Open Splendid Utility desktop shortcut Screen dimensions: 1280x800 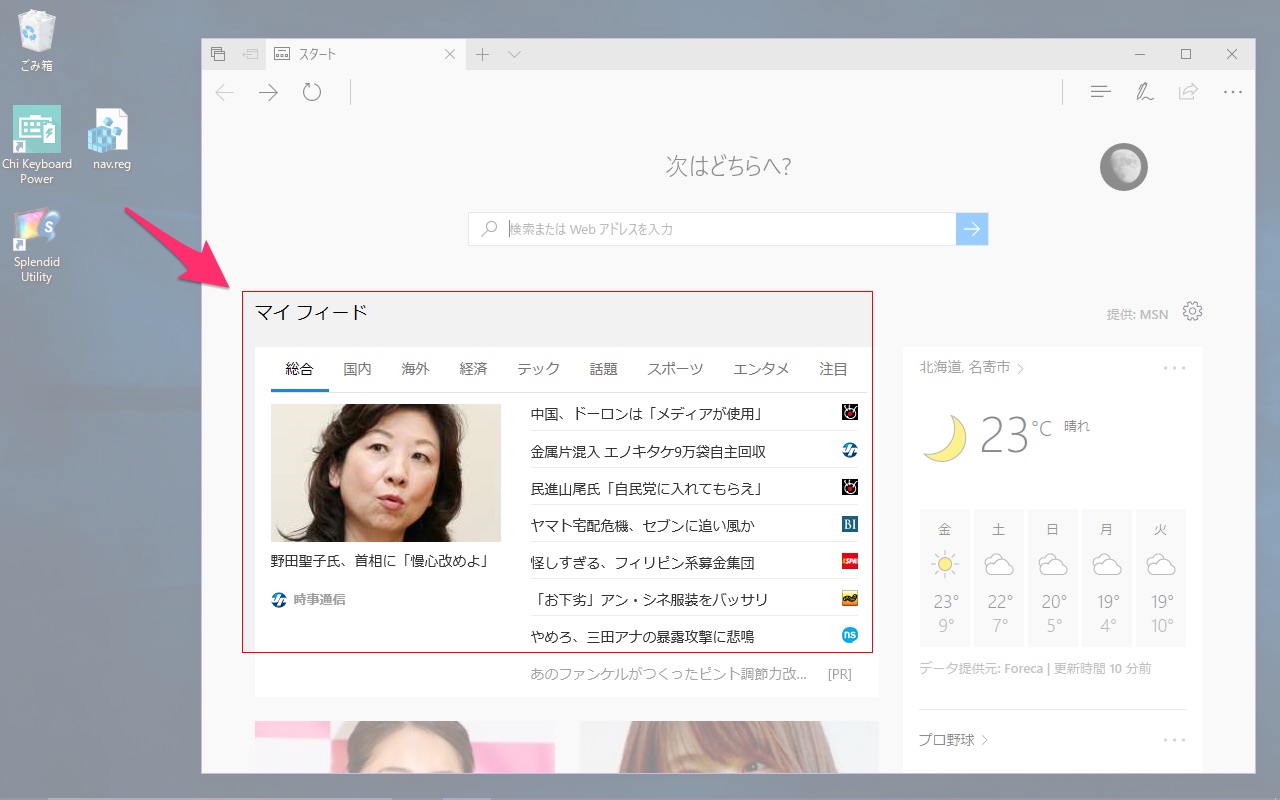tap(36, 246)
